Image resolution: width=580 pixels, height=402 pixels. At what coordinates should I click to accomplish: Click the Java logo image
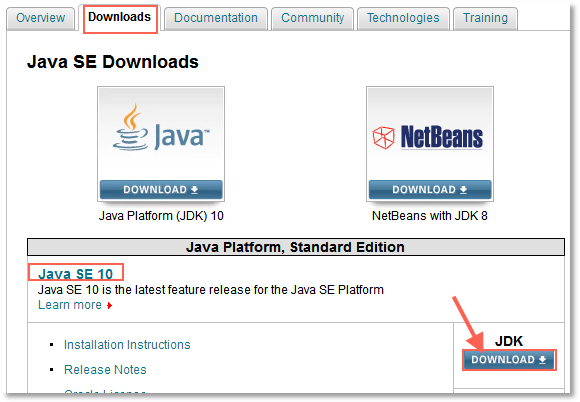click(161, 128)
